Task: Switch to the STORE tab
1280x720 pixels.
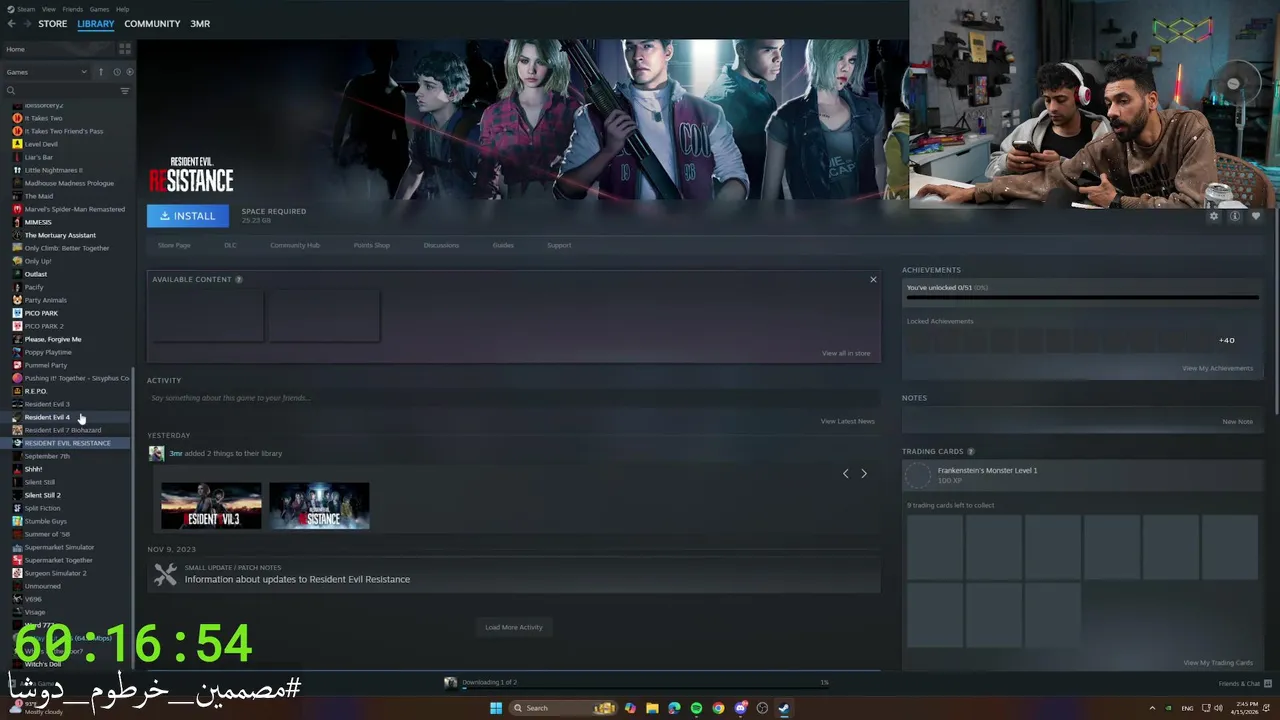Action: (x=52, y=24)
